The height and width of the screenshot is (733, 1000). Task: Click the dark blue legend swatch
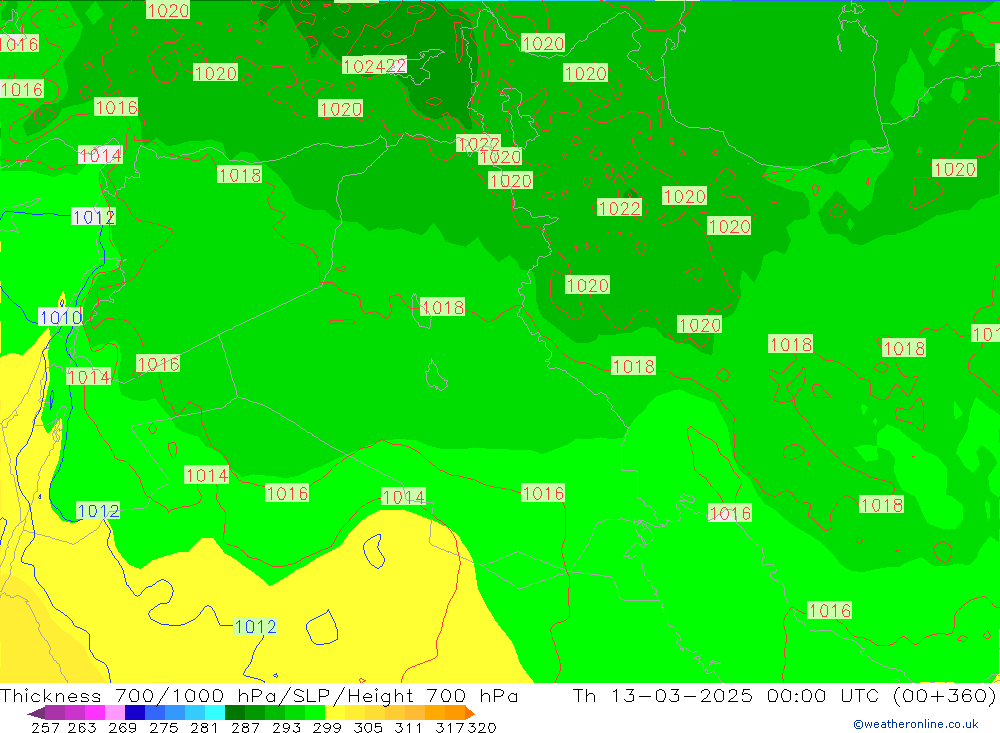135,713
